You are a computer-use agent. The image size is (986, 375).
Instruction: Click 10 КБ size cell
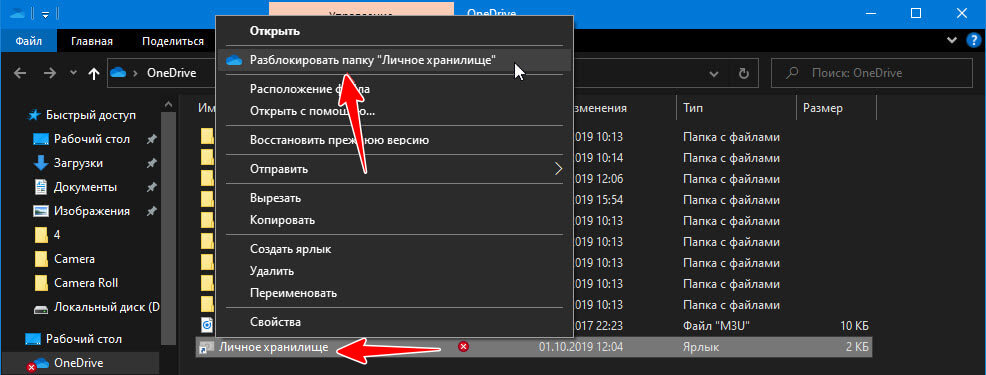tap(855, 325)
